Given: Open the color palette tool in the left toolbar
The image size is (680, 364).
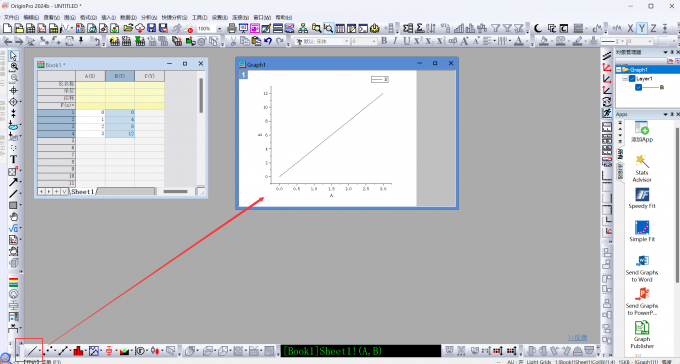Looking at the screenshot, I should (13, 282).
